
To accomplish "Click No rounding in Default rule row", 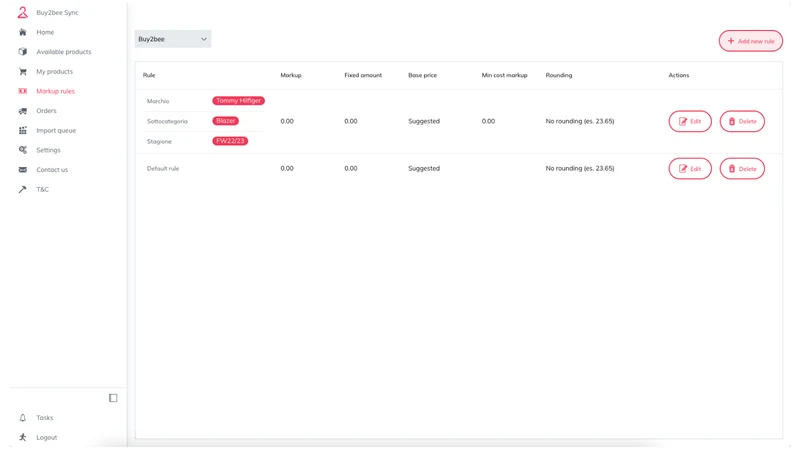I will pos(580,168).
